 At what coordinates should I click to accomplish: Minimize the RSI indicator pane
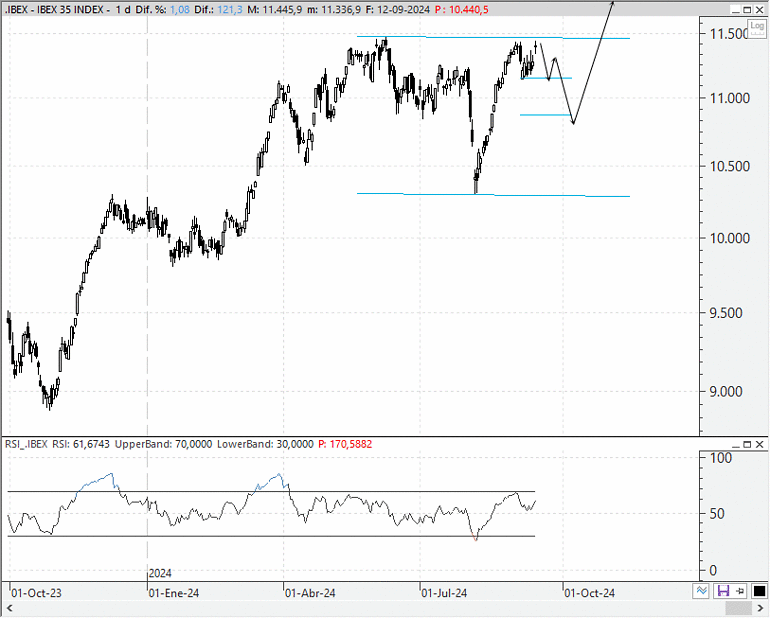tap(735, 445)
